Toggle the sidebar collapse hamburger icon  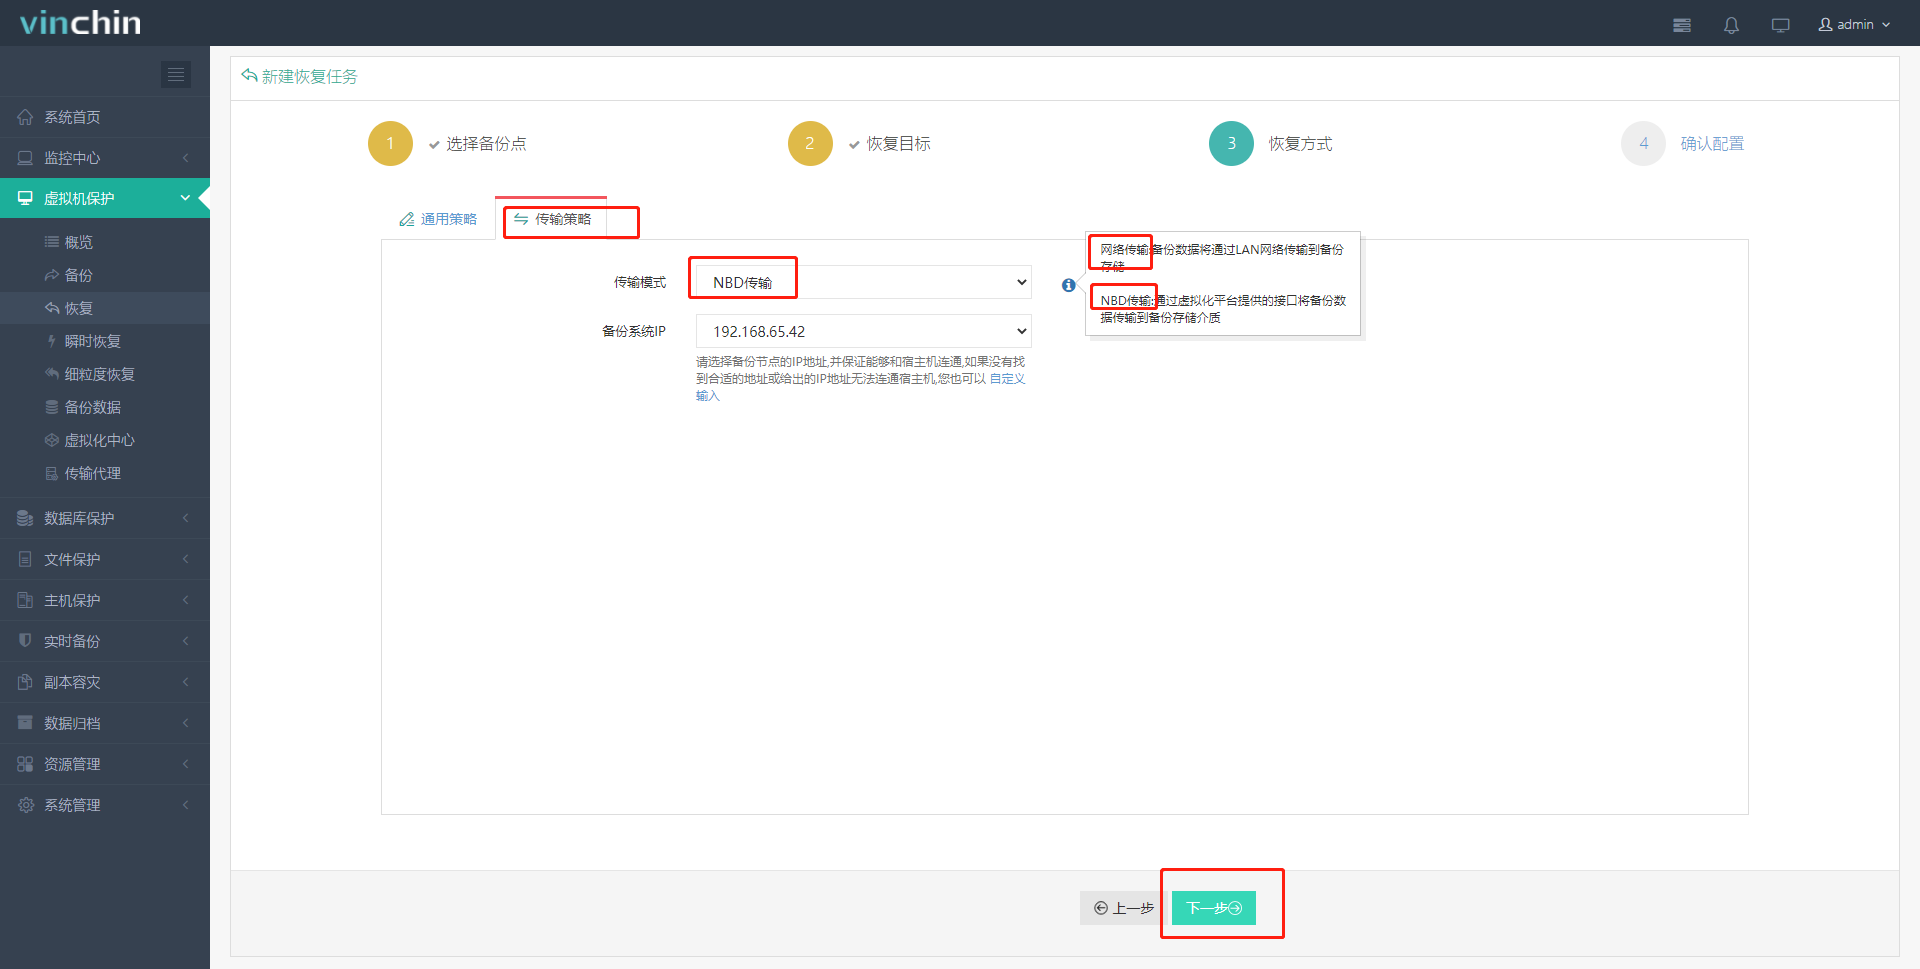(176, 74)
